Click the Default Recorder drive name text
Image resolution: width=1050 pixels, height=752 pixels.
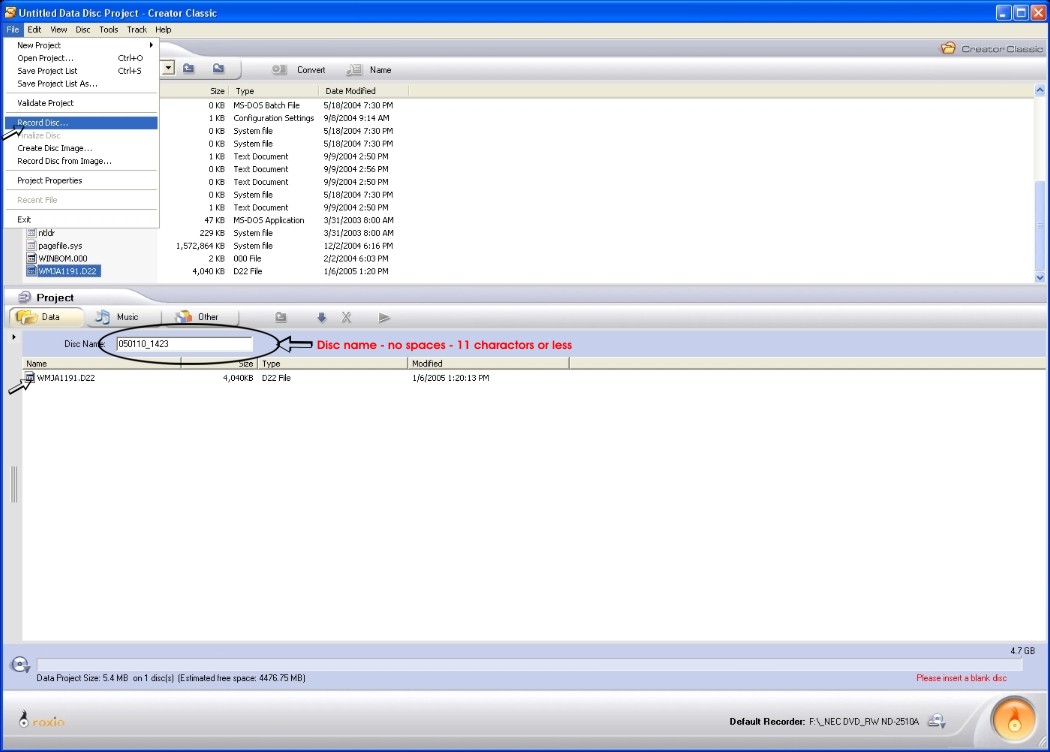tap(864, 721)
